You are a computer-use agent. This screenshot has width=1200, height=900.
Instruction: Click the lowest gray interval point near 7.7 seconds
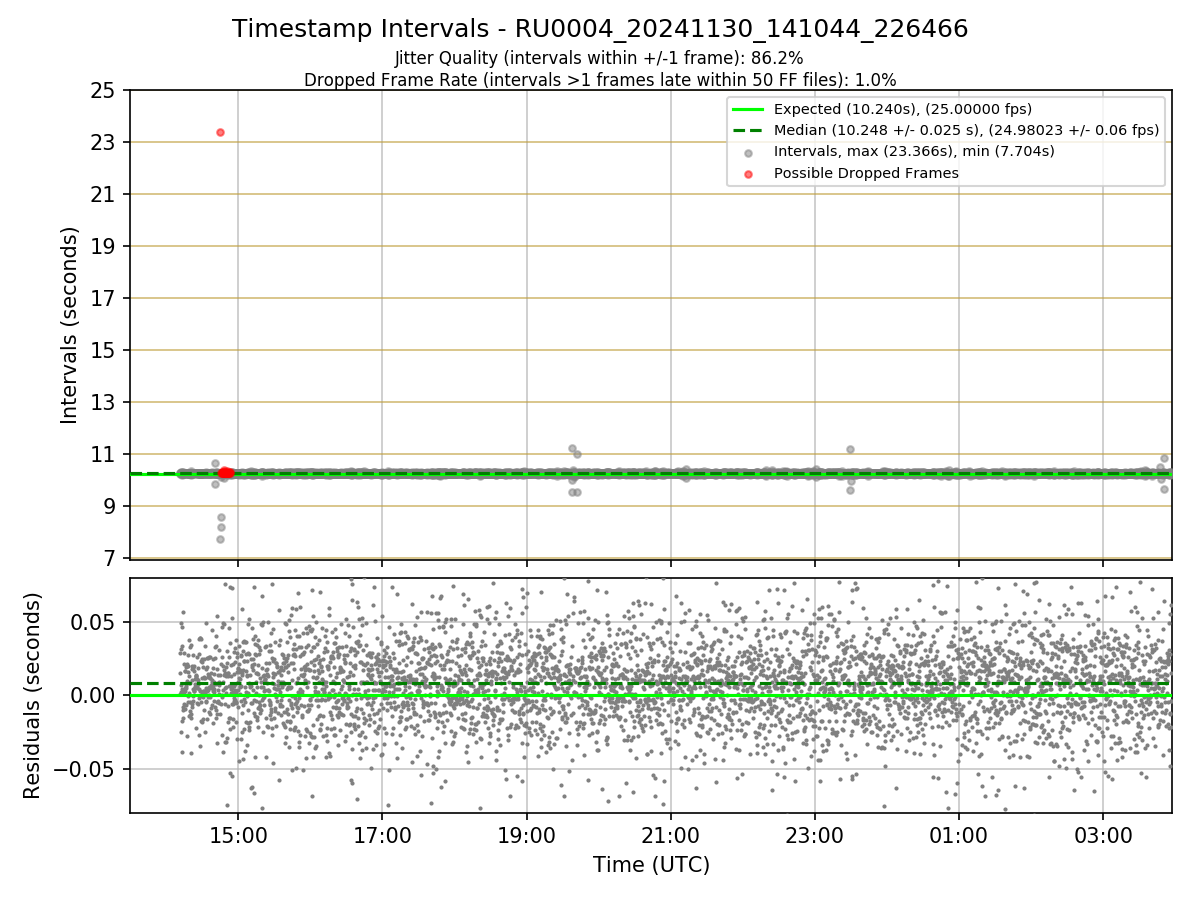click(220, 539)
